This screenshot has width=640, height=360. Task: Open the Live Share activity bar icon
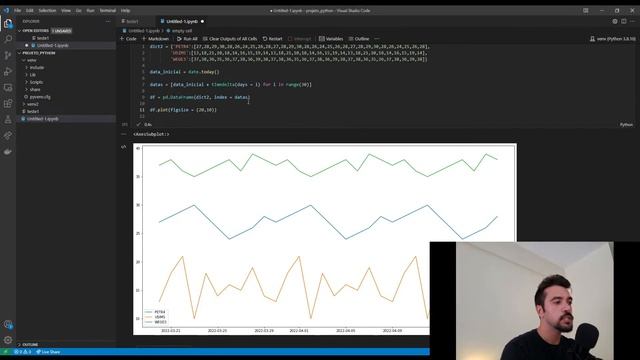8,136
